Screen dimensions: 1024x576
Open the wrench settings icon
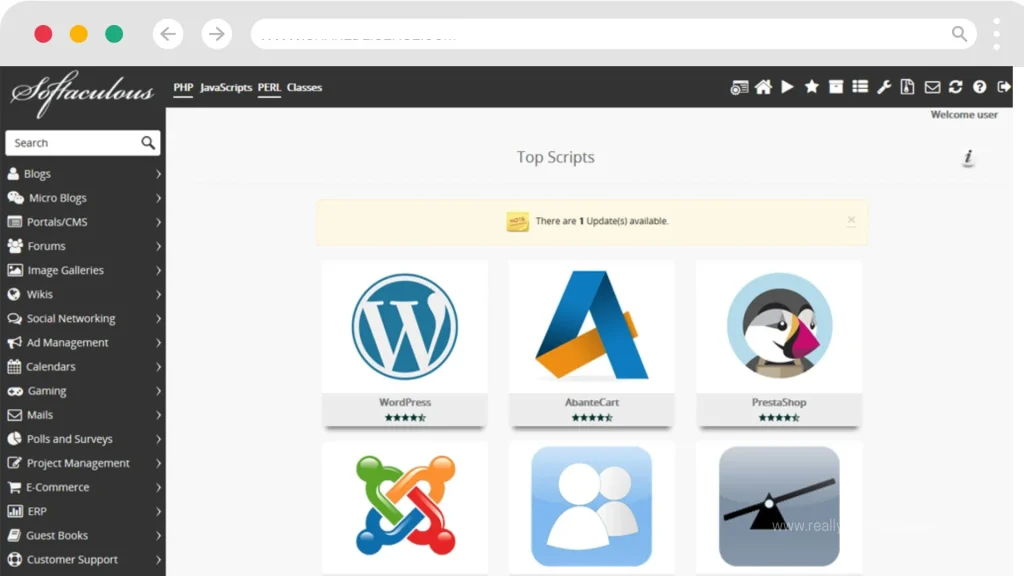(884, 87)
